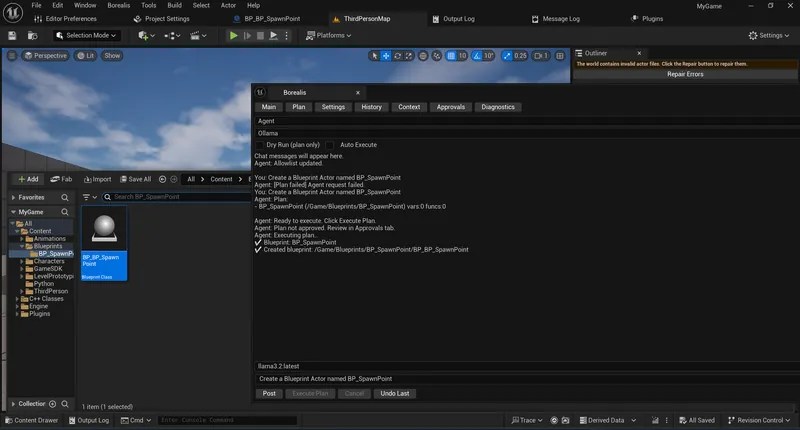Image resolution: width=800 pixels, height=430 pixels.
Task: Open the Perspective view mode dropdown
Action: point(46,56)
